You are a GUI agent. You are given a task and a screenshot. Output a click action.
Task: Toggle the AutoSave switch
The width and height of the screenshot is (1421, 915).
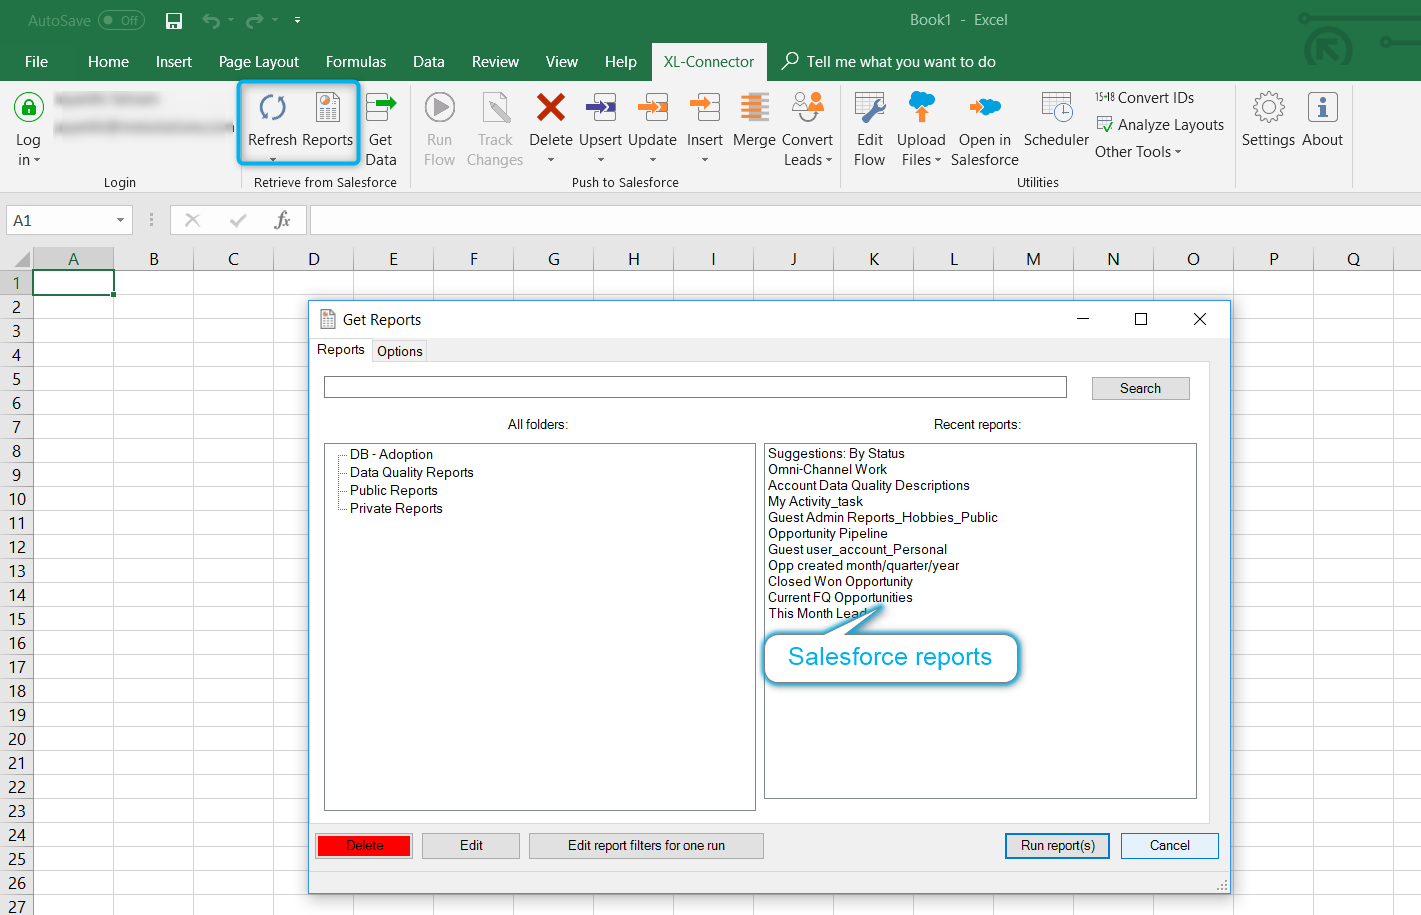[x=121, y=21]
